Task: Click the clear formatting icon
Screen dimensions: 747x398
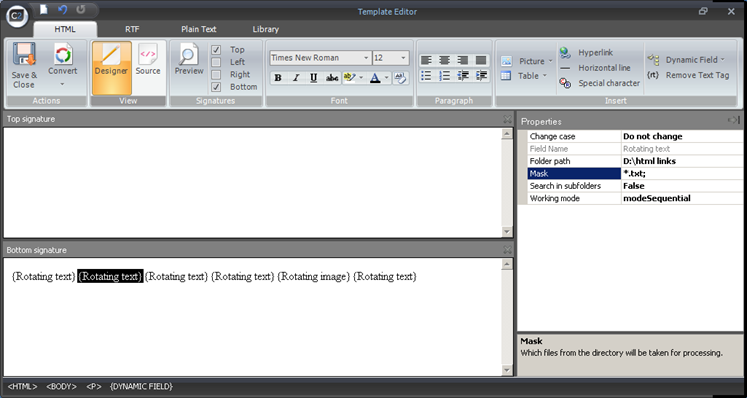Action: [401, 78]
